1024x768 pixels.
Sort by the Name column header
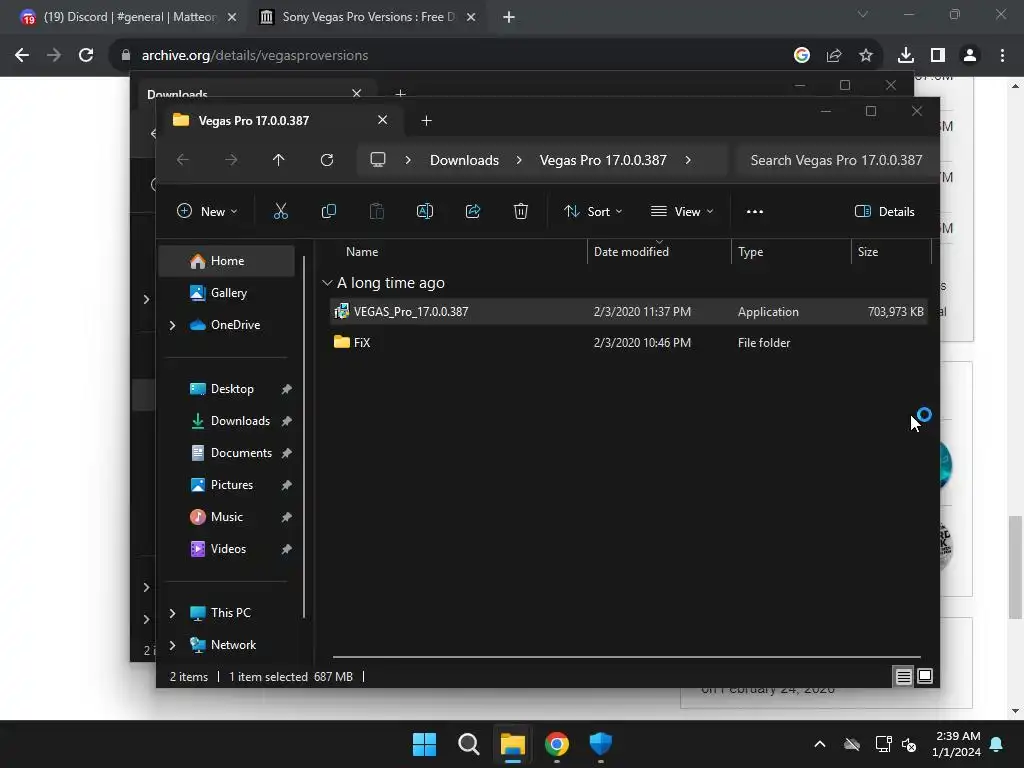[x=362, y=251]
